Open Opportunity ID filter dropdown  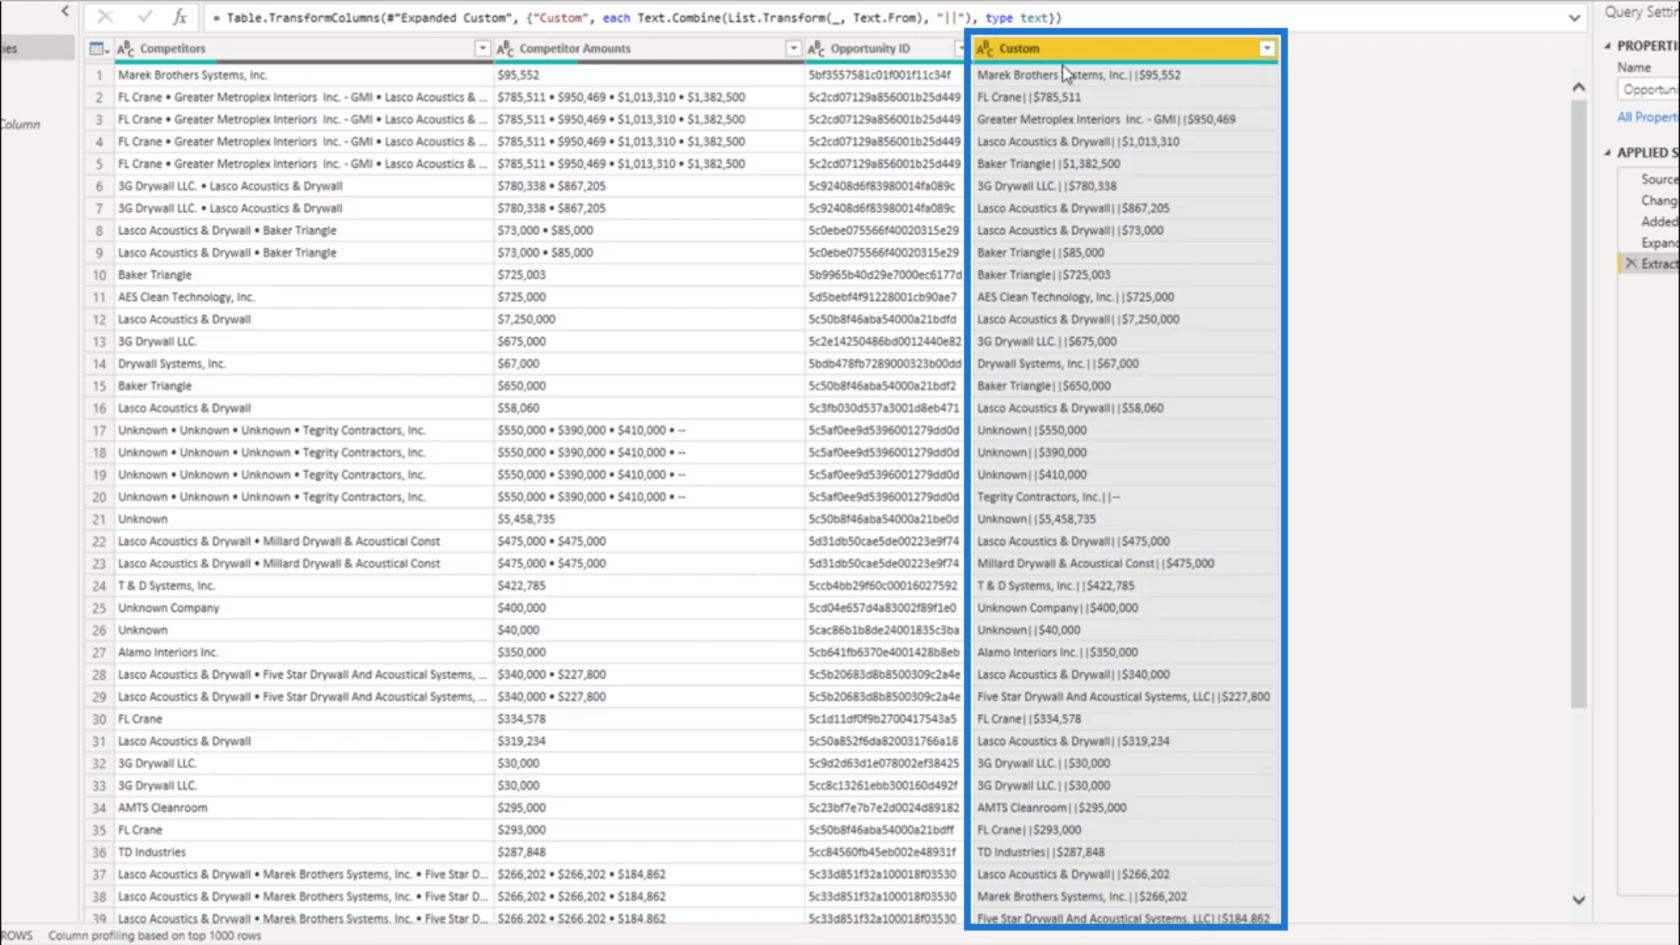(x=960, y=48)
